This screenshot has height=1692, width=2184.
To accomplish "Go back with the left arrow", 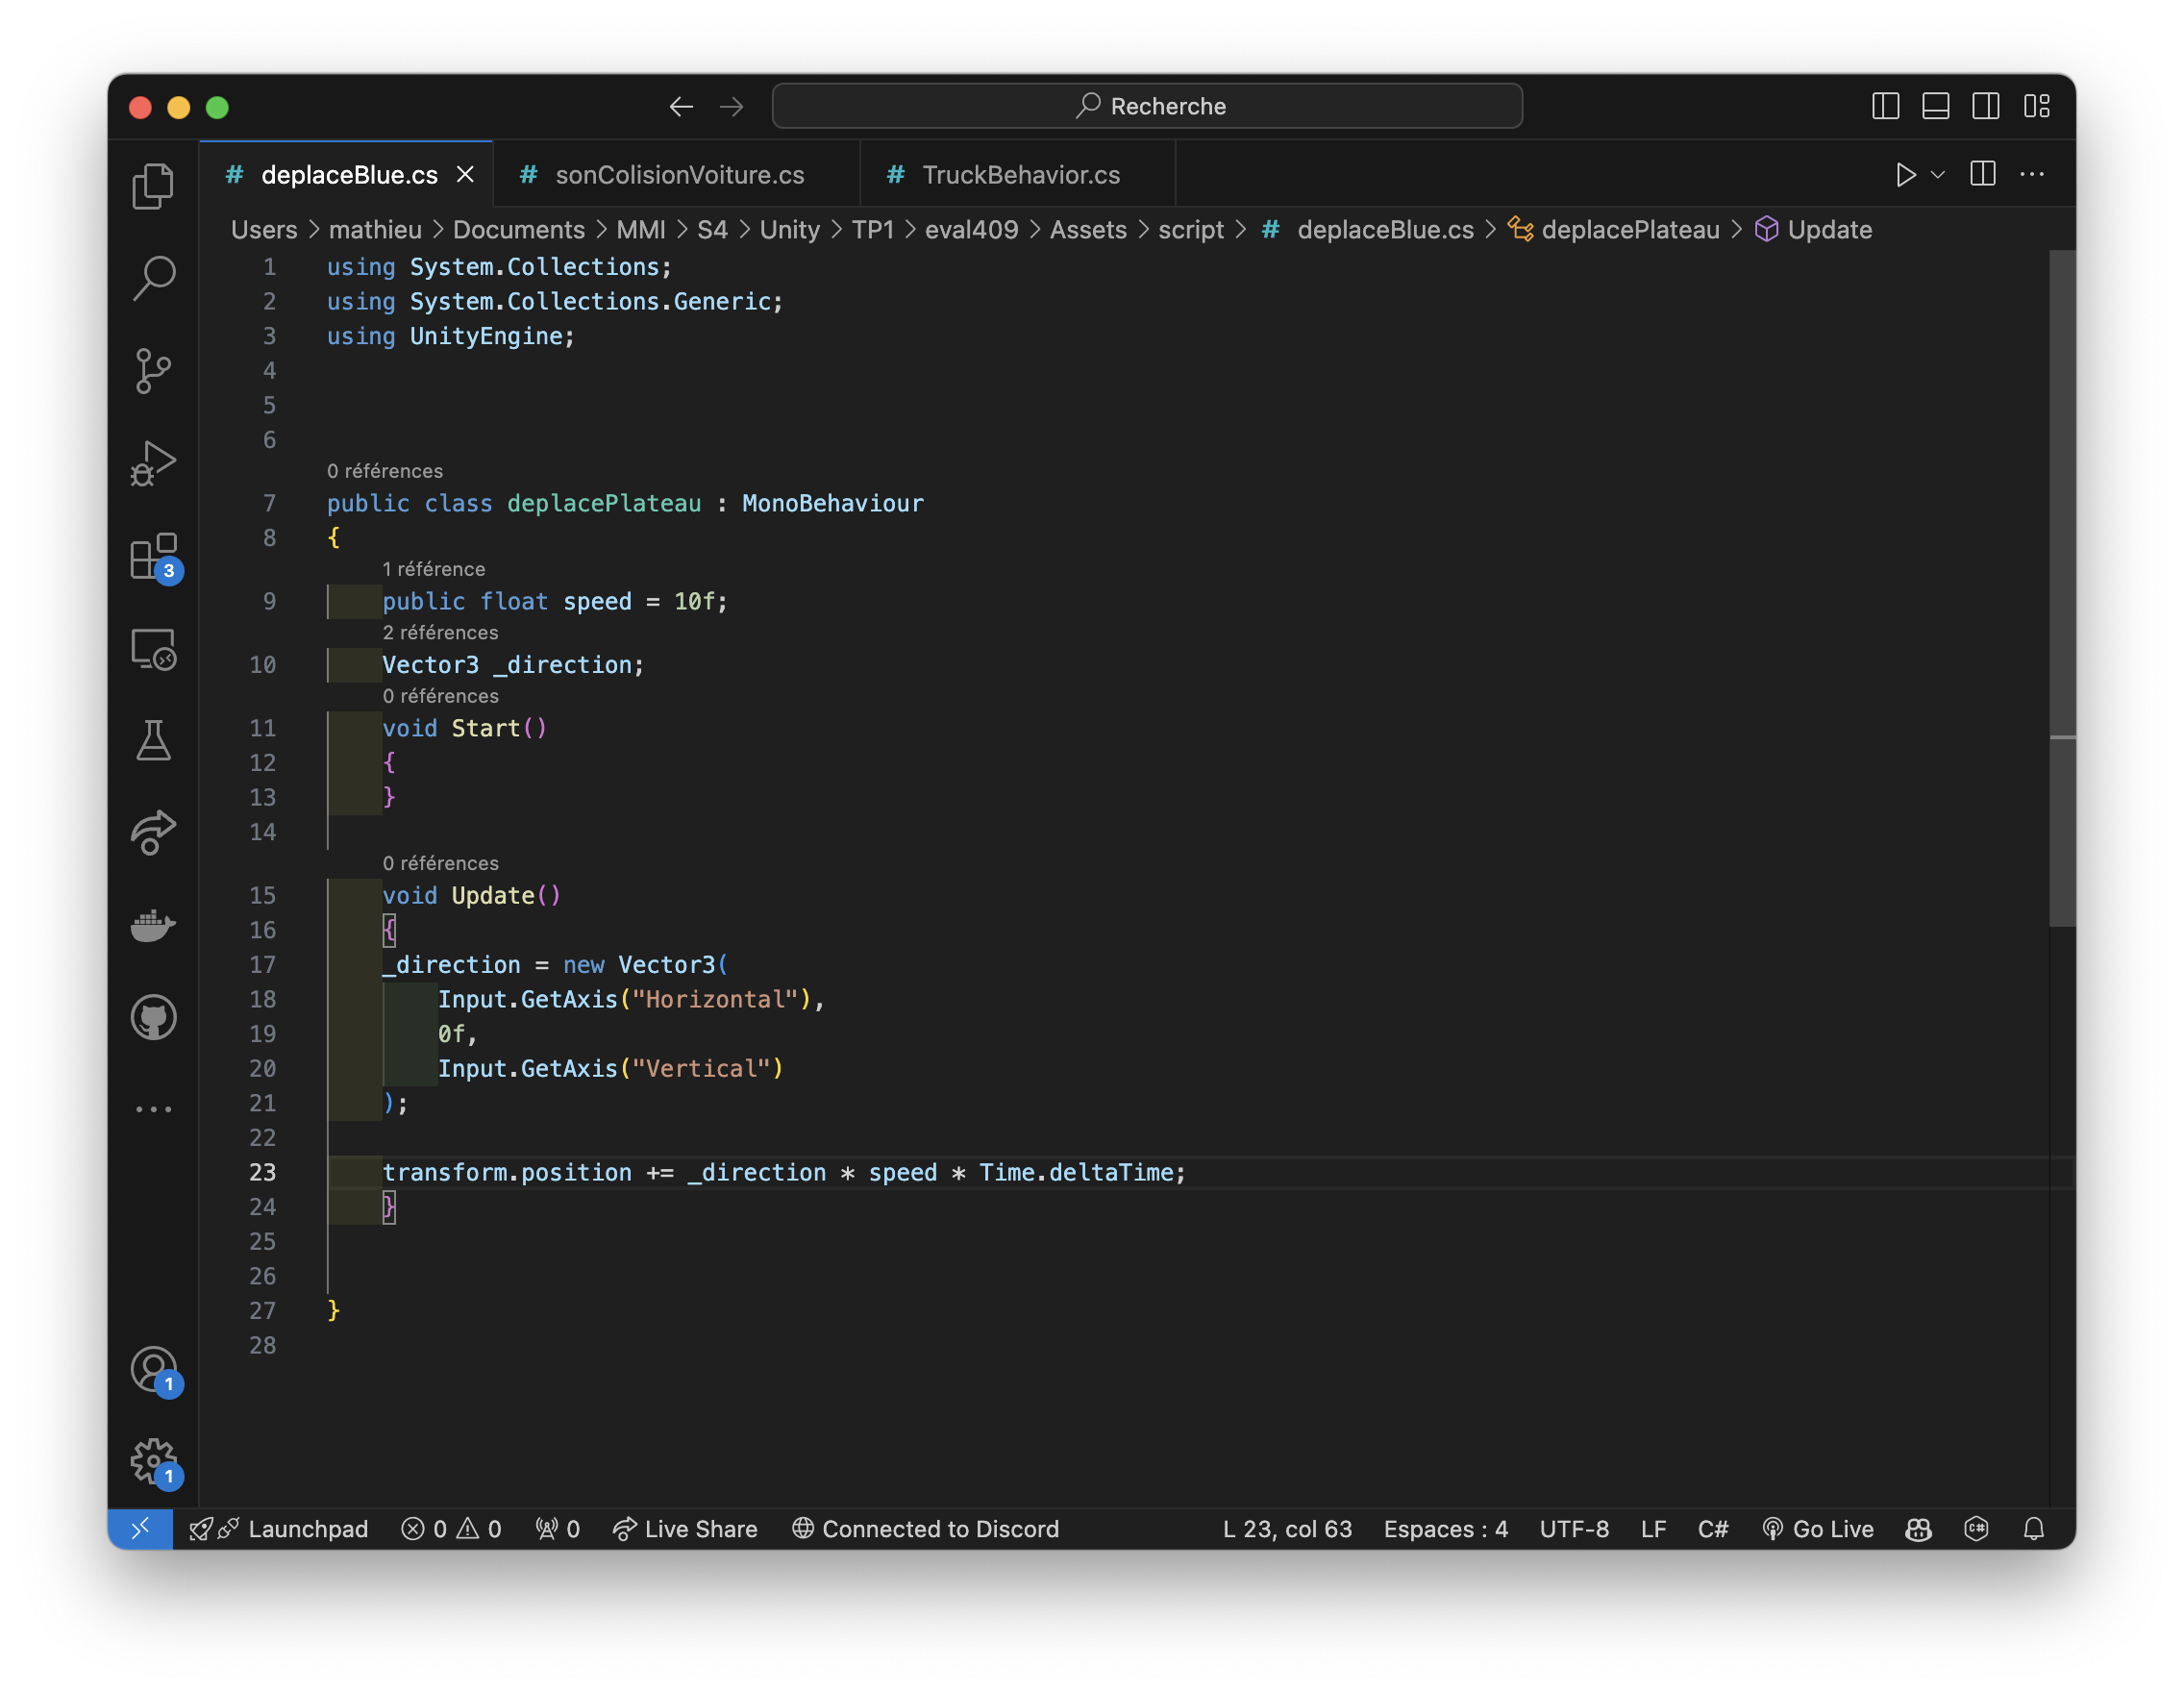I will pos(681,106).
